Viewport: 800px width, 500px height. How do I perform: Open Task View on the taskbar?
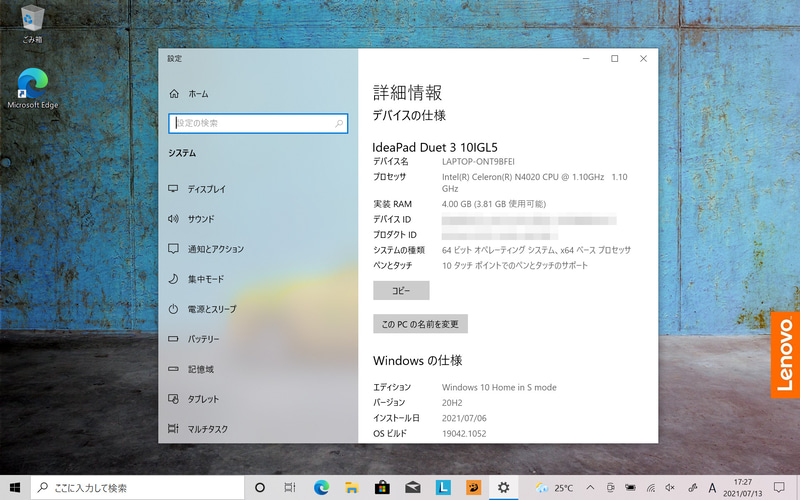[x=290, y=488]
